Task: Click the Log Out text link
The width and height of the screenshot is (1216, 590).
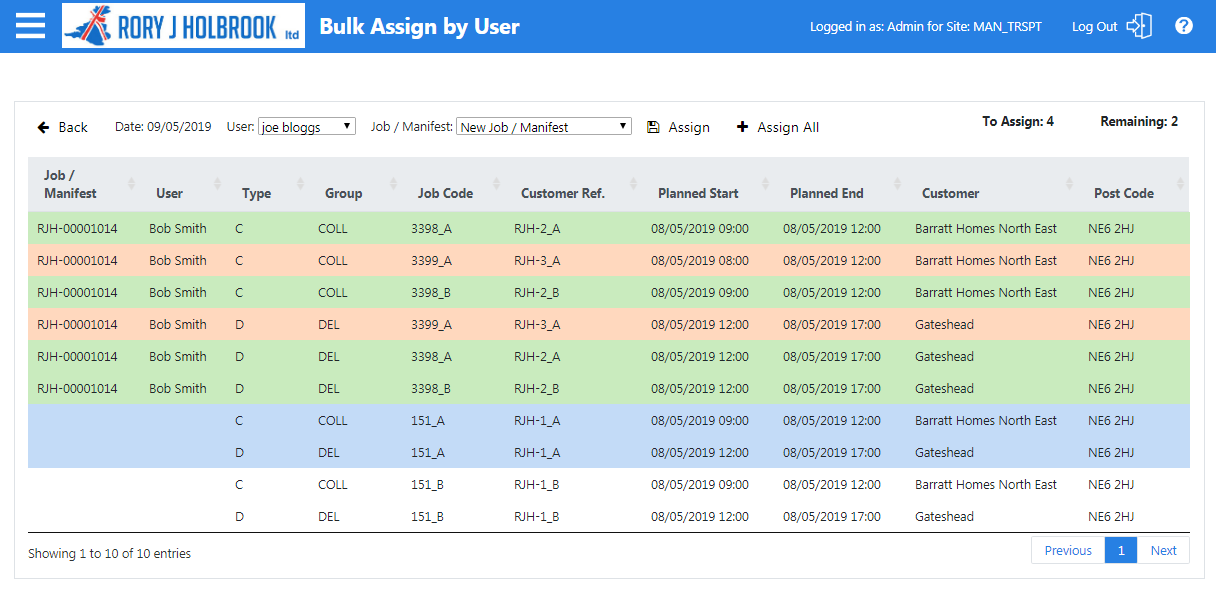Action: point(1094,27)
